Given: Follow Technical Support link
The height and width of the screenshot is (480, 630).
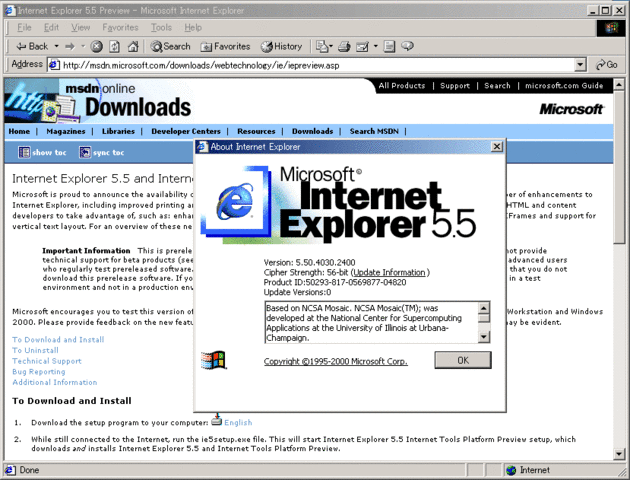Looking at the screenshot, I should point(47,361).
